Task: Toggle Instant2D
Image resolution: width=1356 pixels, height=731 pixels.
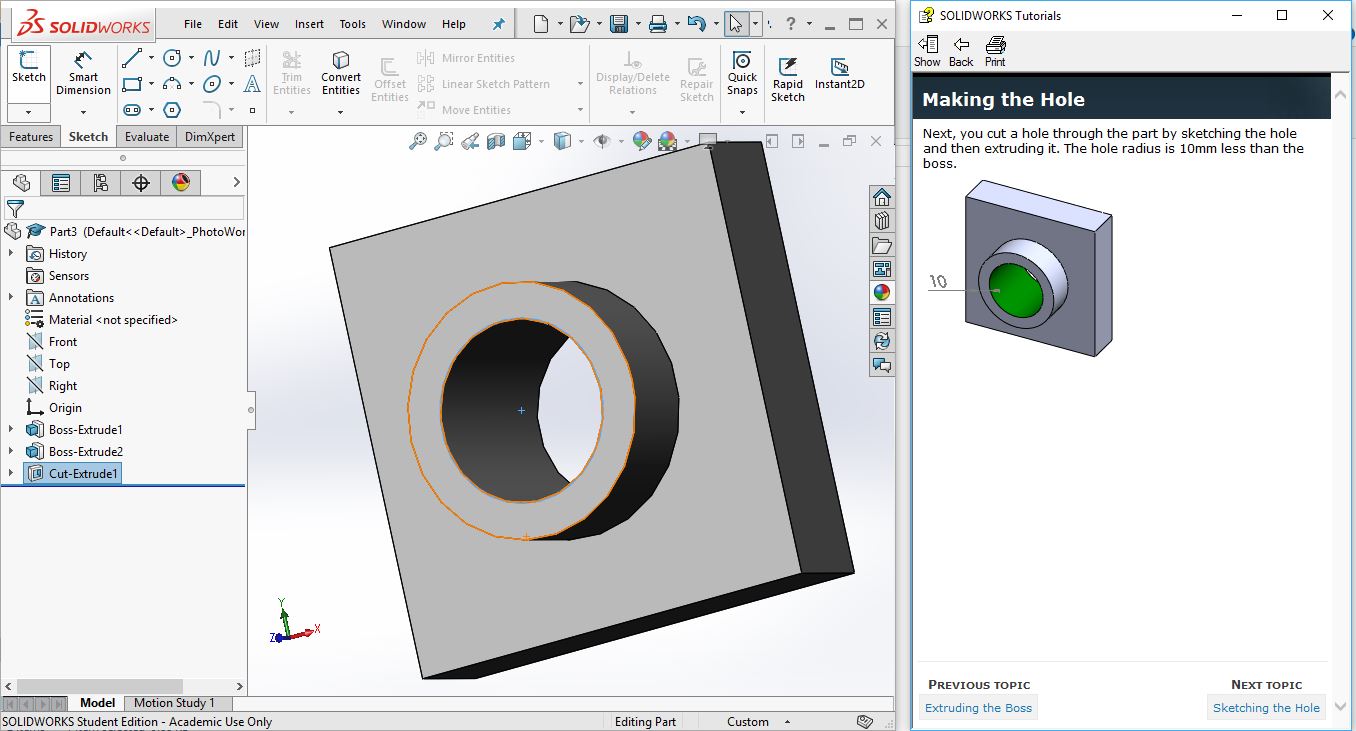Action: point(840,74)
